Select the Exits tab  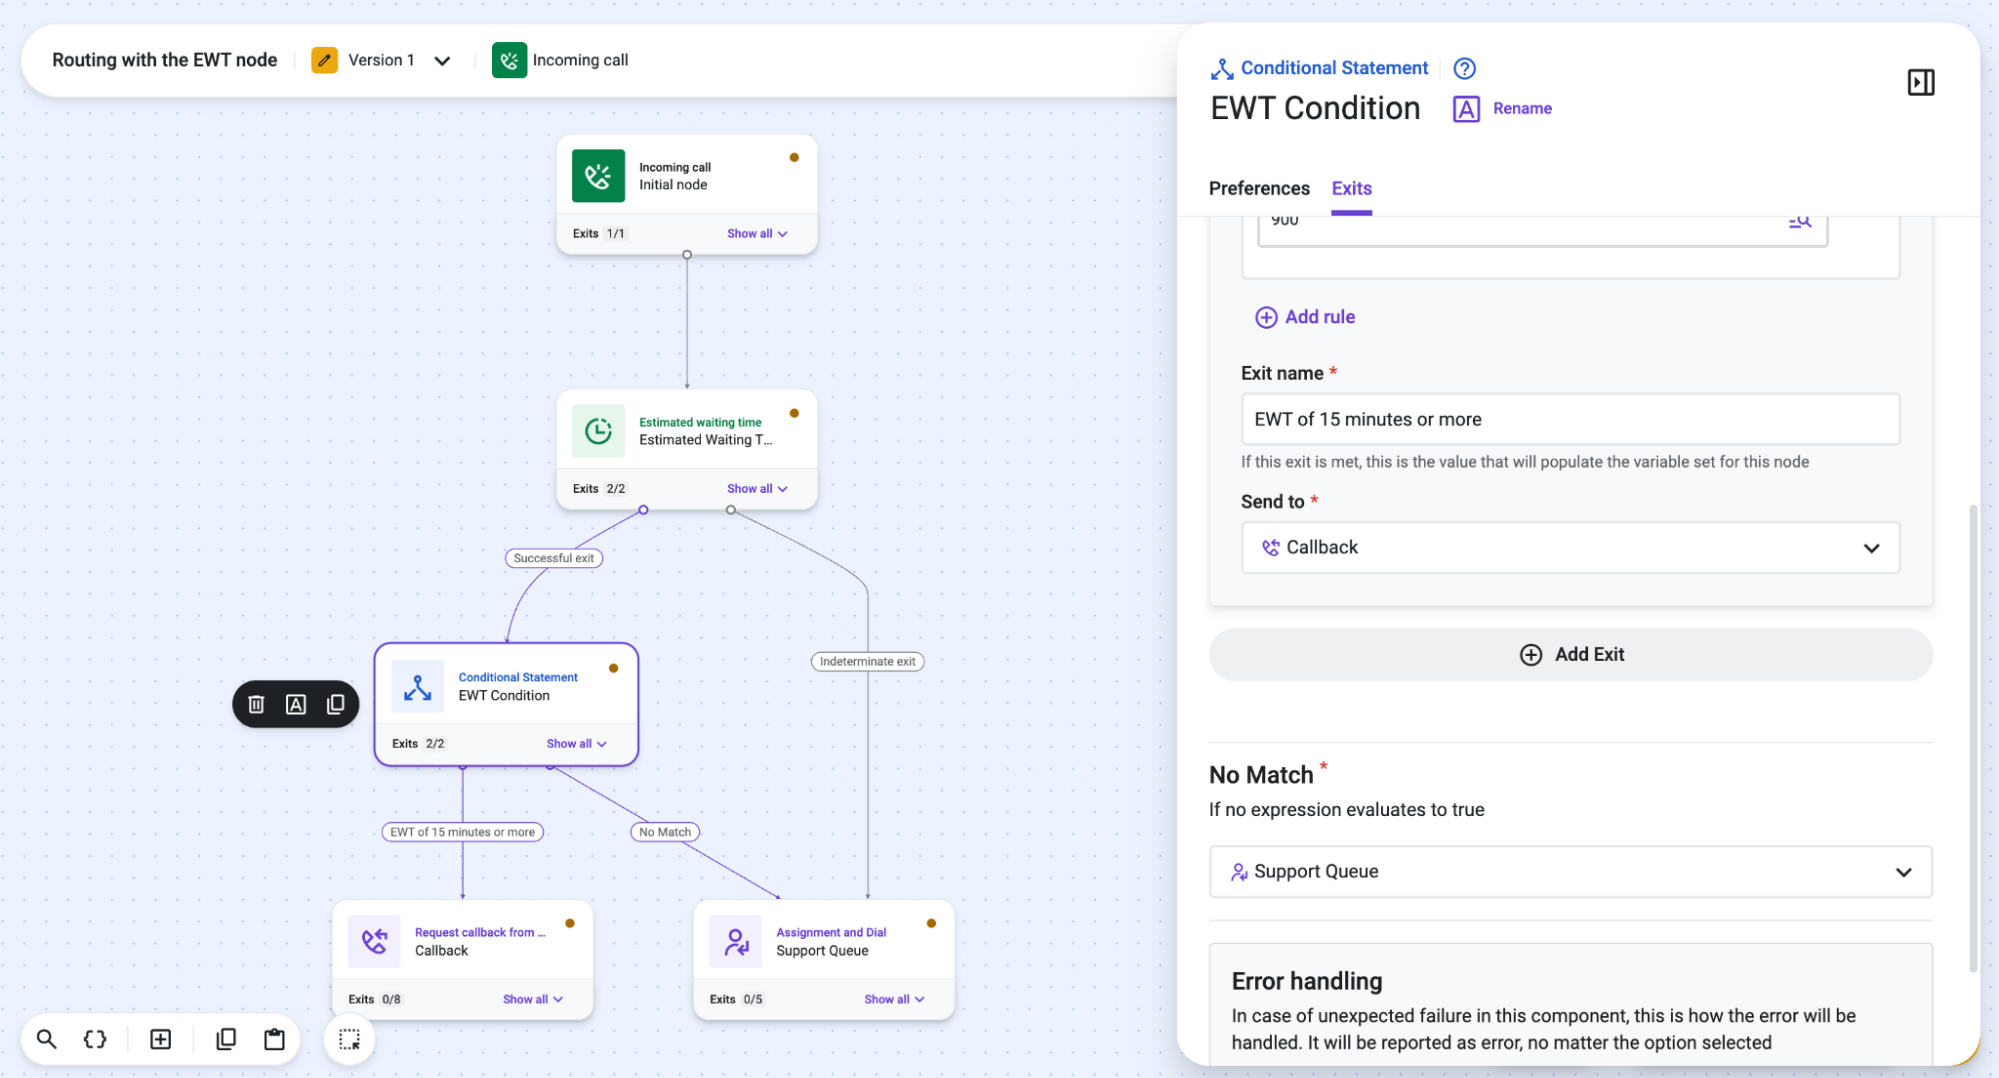coord(1351,188)
